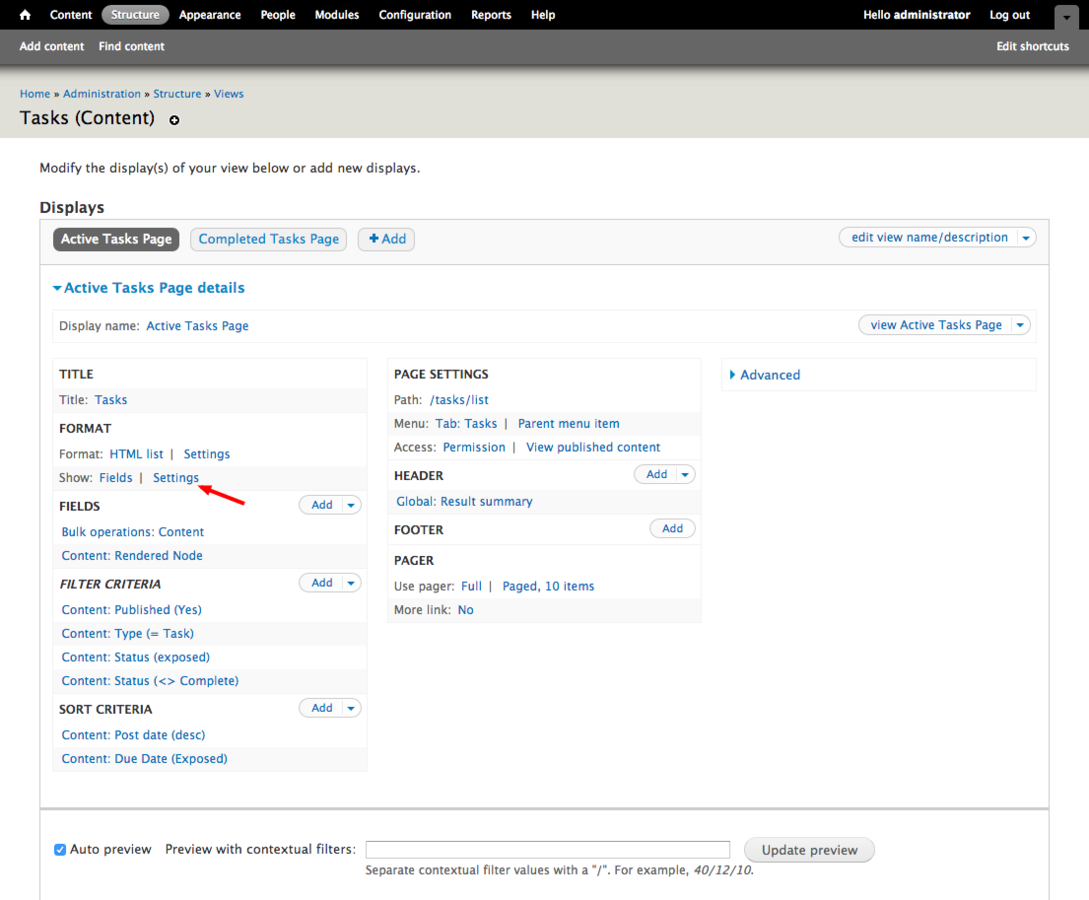This screenshot has width=1089, height=900.
Task: Click the Update preview button
Action: (x=809, y=850)
